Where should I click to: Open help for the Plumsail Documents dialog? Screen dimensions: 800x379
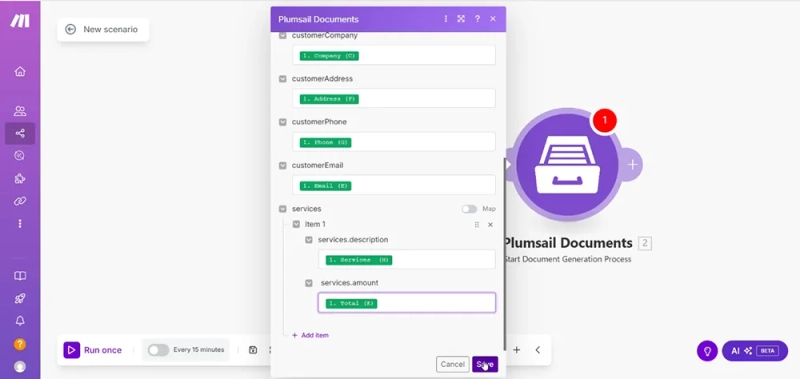click(x=477, y=19)
